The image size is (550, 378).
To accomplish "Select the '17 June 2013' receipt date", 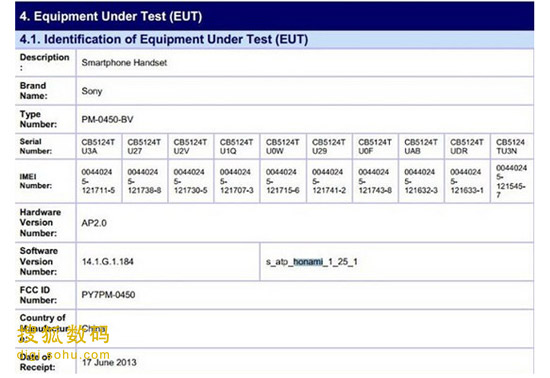I will 109,363.
